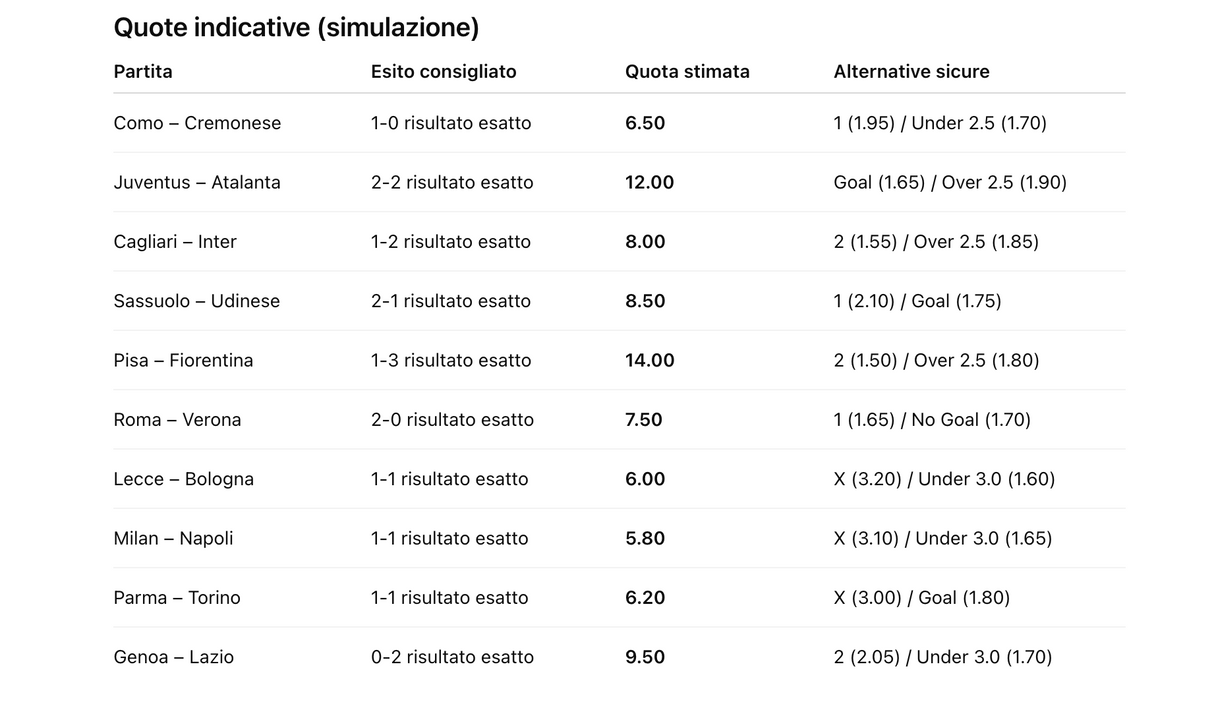Screen dimensions: 1214x712
Task: Click the 12.00 quota for Juventus – Atalanta
Action: (x=649, y=182)
